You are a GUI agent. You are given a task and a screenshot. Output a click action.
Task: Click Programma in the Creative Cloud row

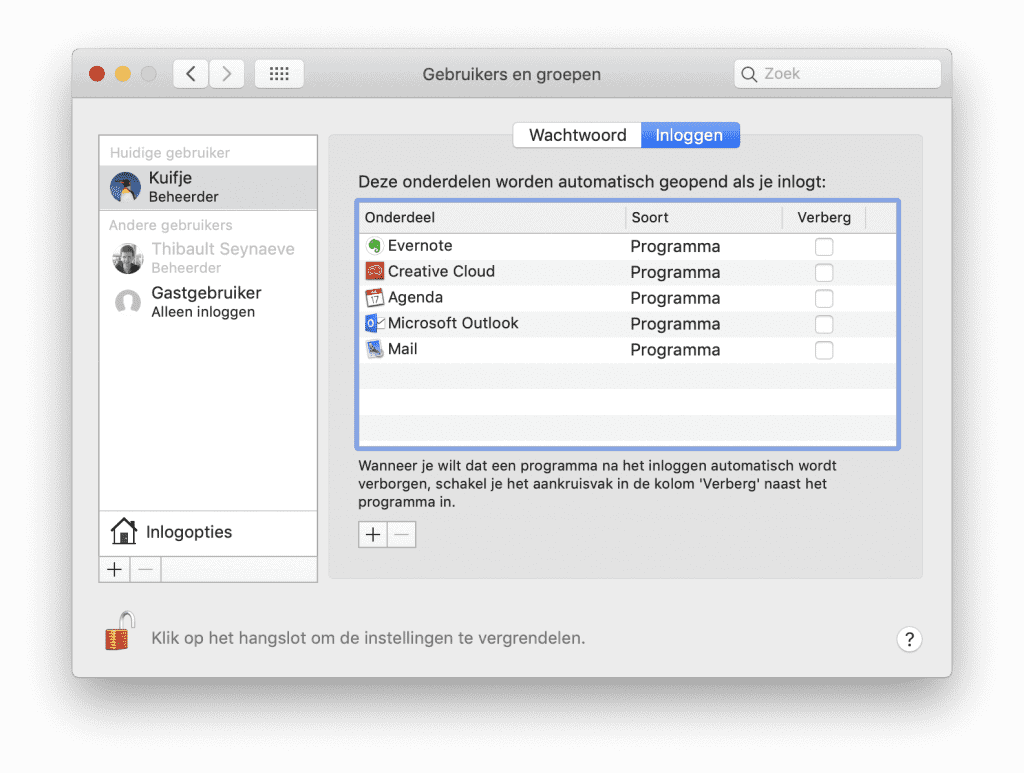(675, 272)
